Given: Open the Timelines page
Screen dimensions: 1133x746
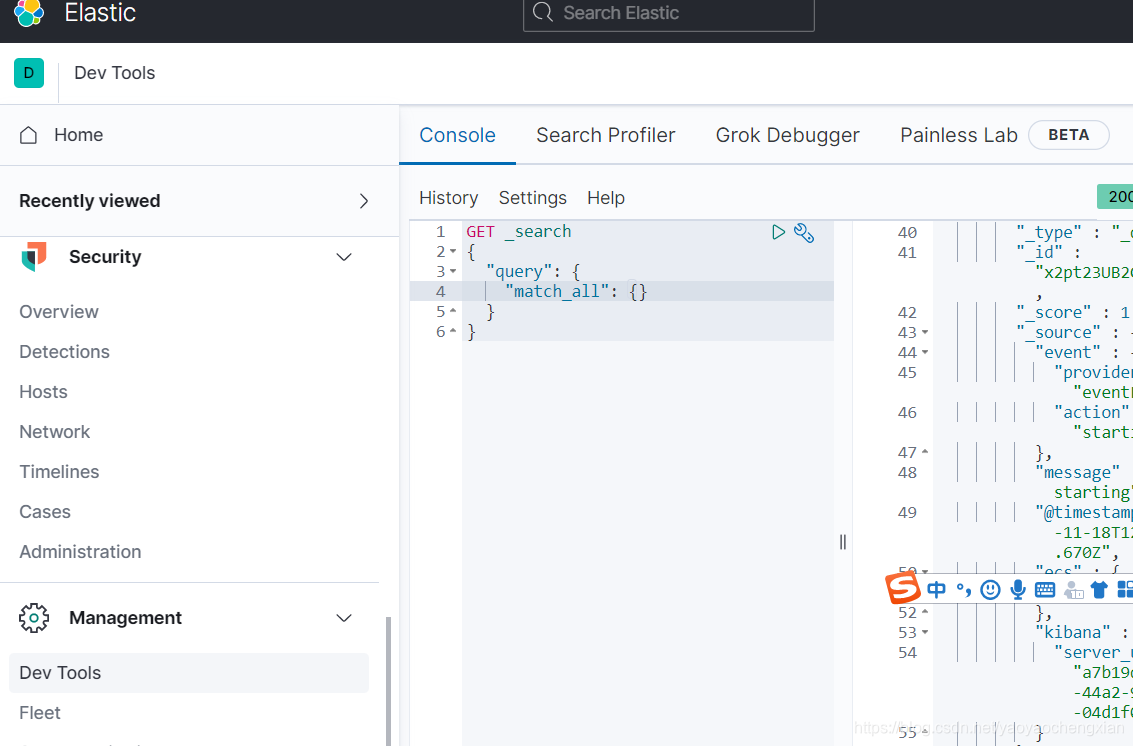Looking at the screenshot, I should (x=59, y=472).
